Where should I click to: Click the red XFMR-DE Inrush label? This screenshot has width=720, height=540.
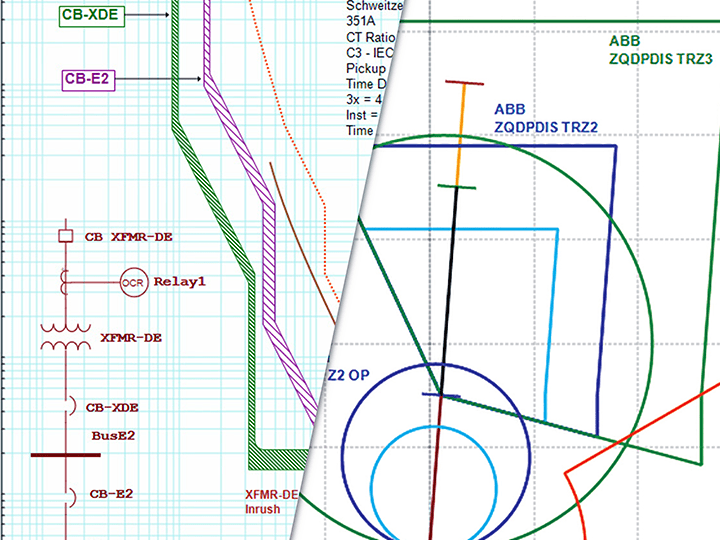272,502
